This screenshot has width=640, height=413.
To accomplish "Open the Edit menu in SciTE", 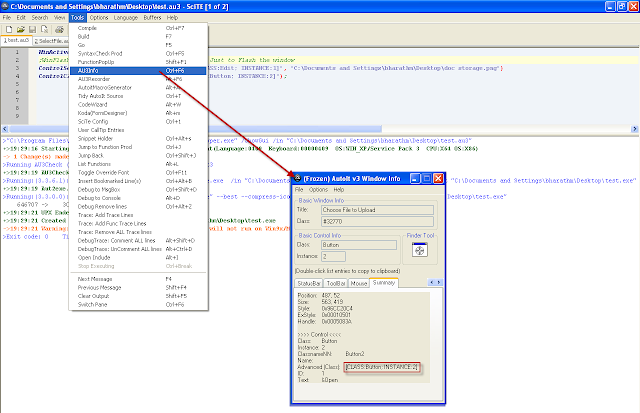I will click(21, 18).
